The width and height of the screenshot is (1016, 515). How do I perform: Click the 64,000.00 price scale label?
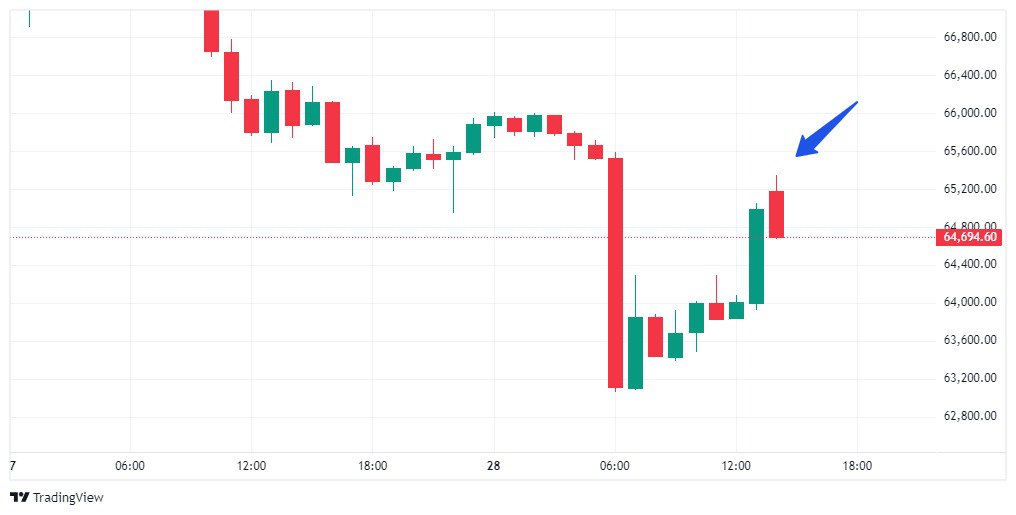click(x=969, y=302)
